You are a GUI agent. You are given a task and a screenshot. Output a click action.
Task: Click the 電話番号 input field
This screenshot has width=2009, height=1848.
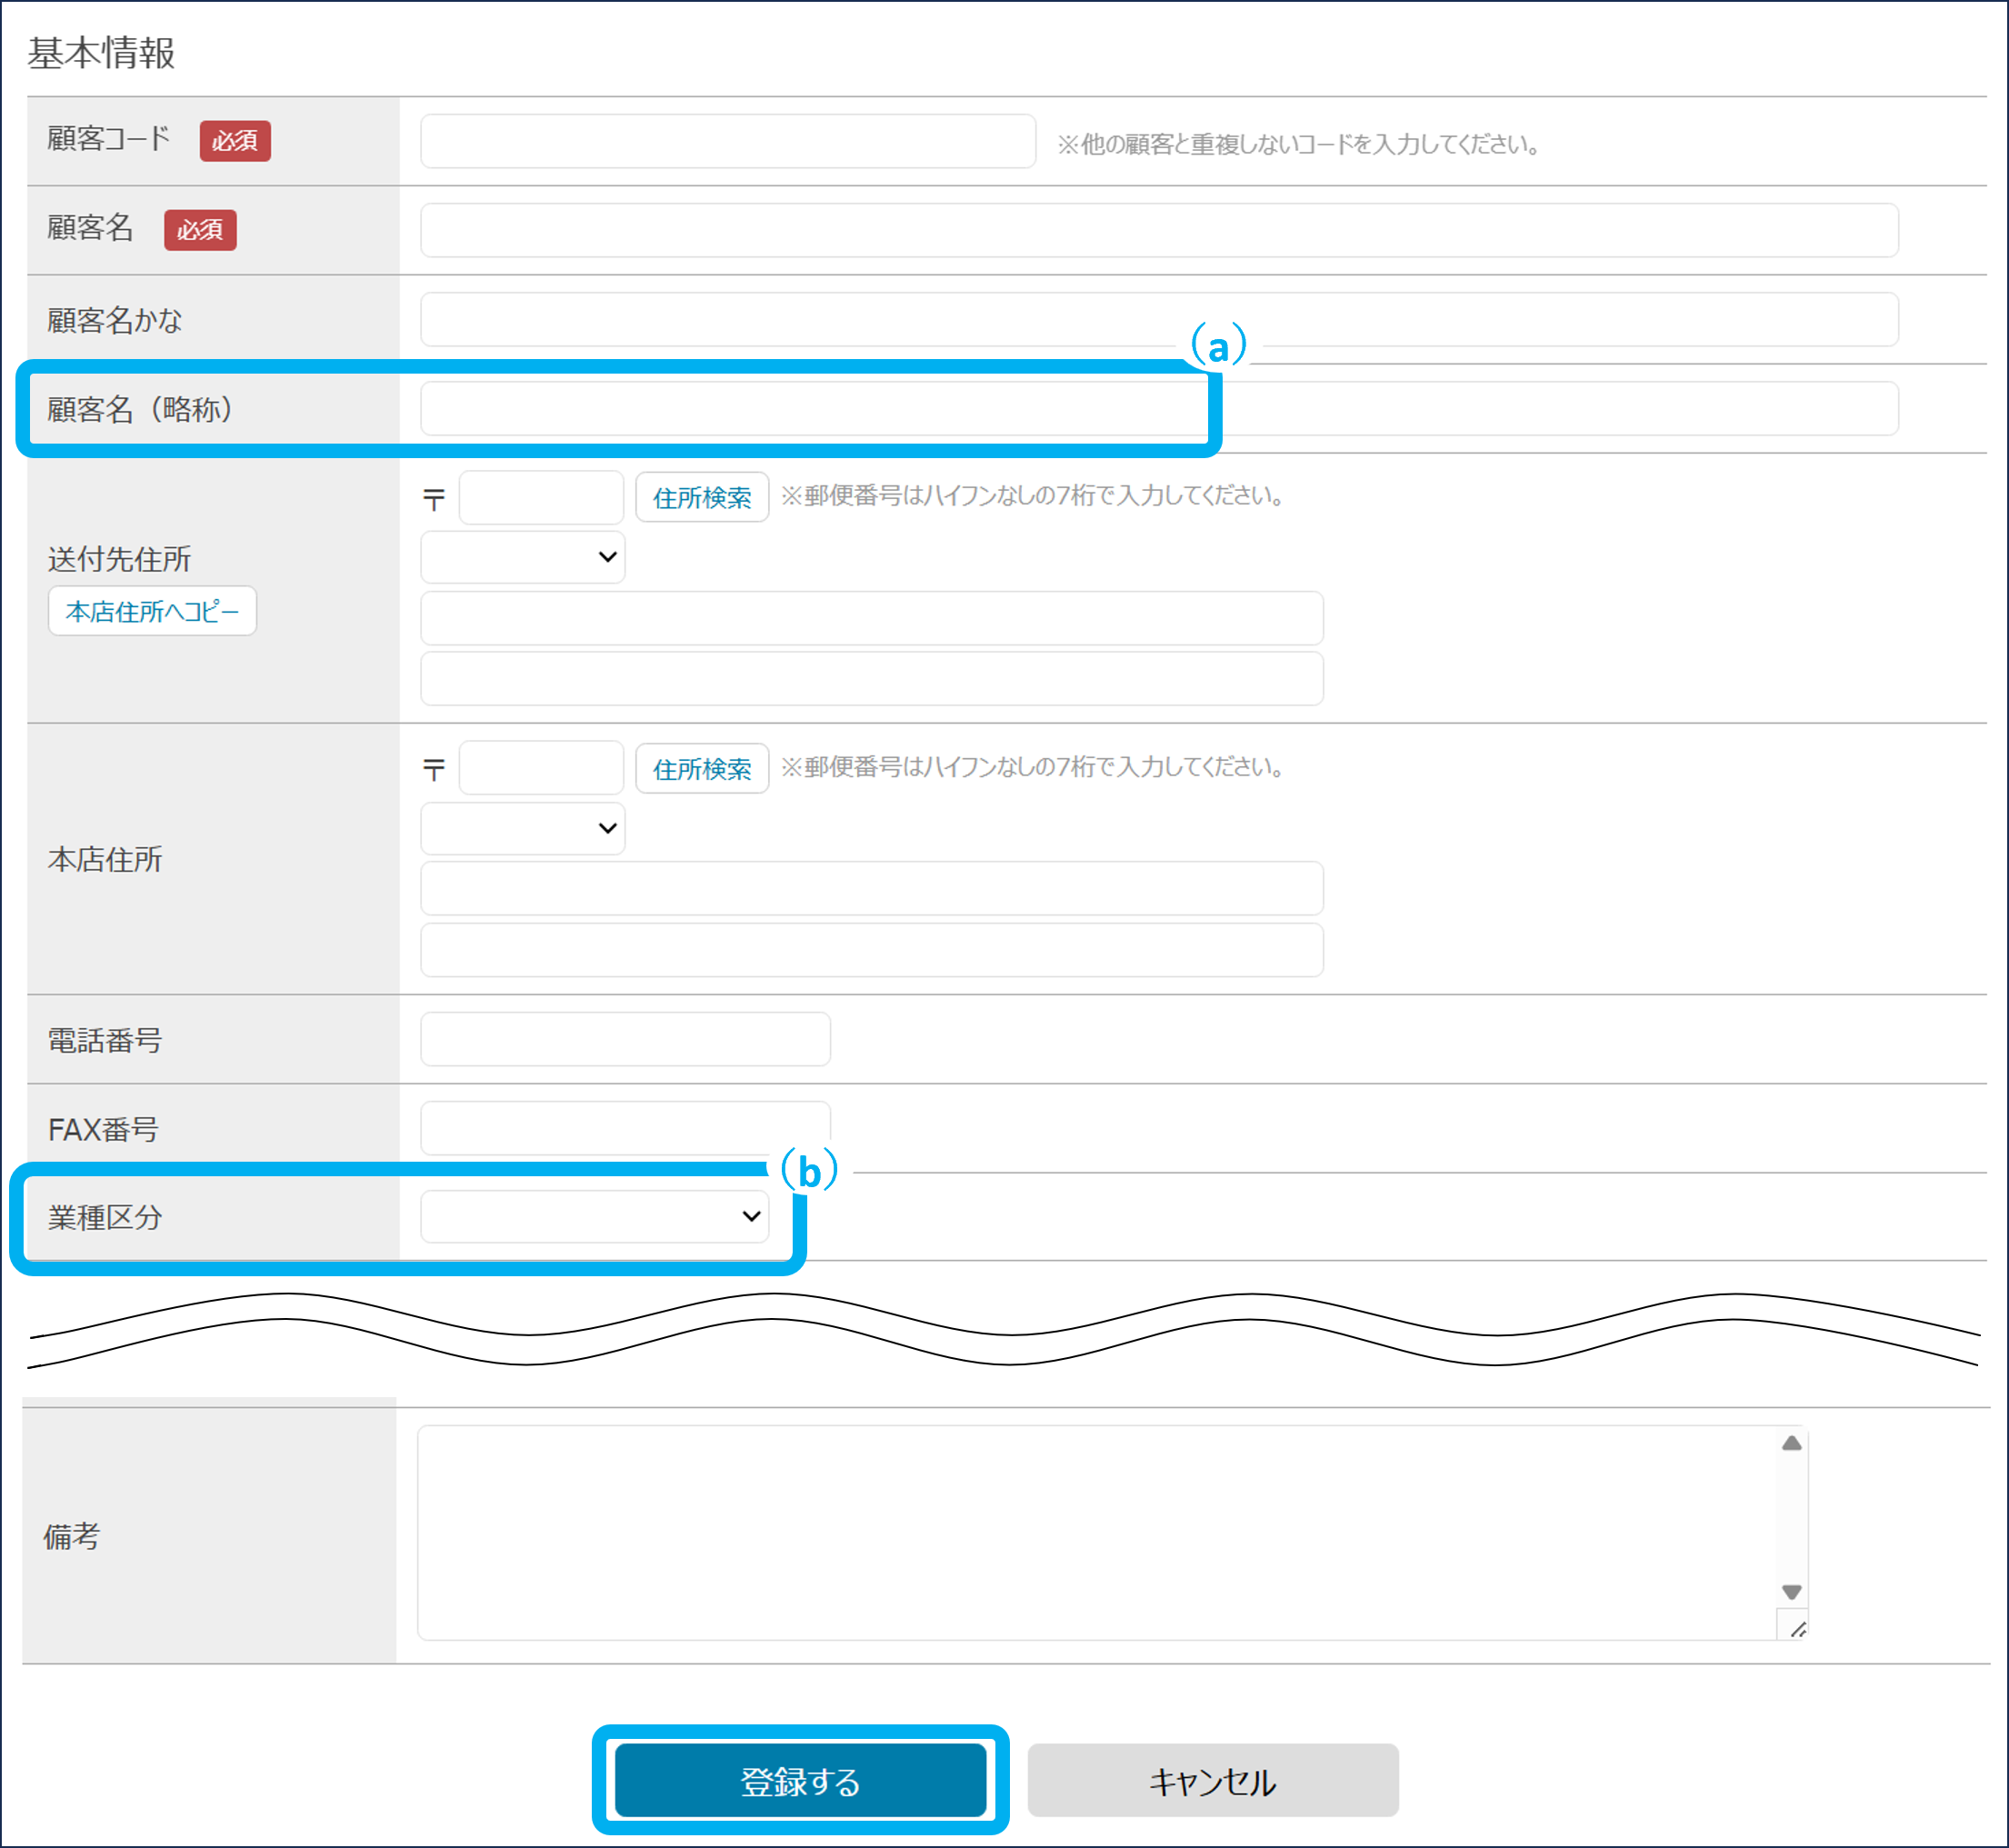click(625, 1039)
